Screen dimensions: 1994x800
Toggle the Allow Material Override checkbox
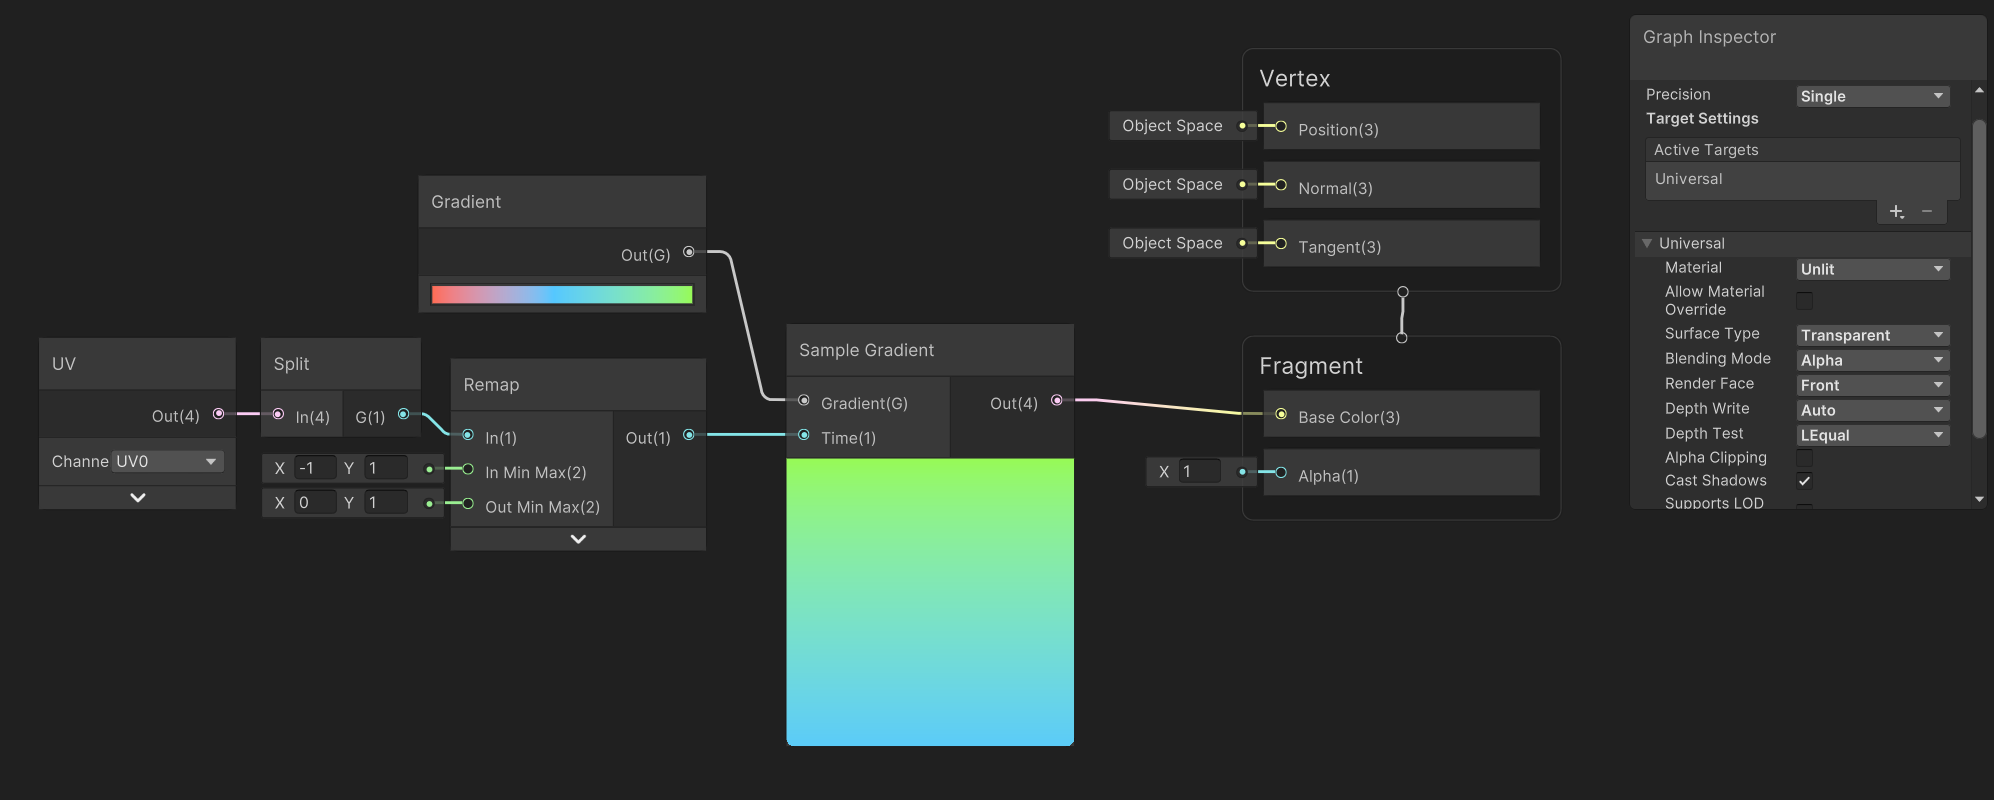coord(1804,301)
